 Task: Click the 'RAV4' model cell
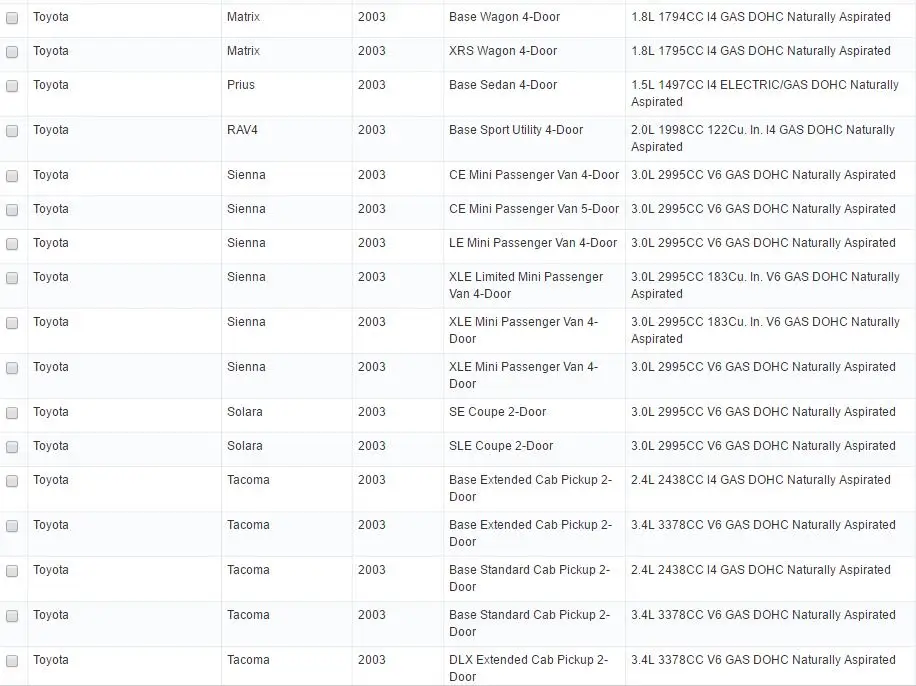pyautogui.click(x=287, y=139)
